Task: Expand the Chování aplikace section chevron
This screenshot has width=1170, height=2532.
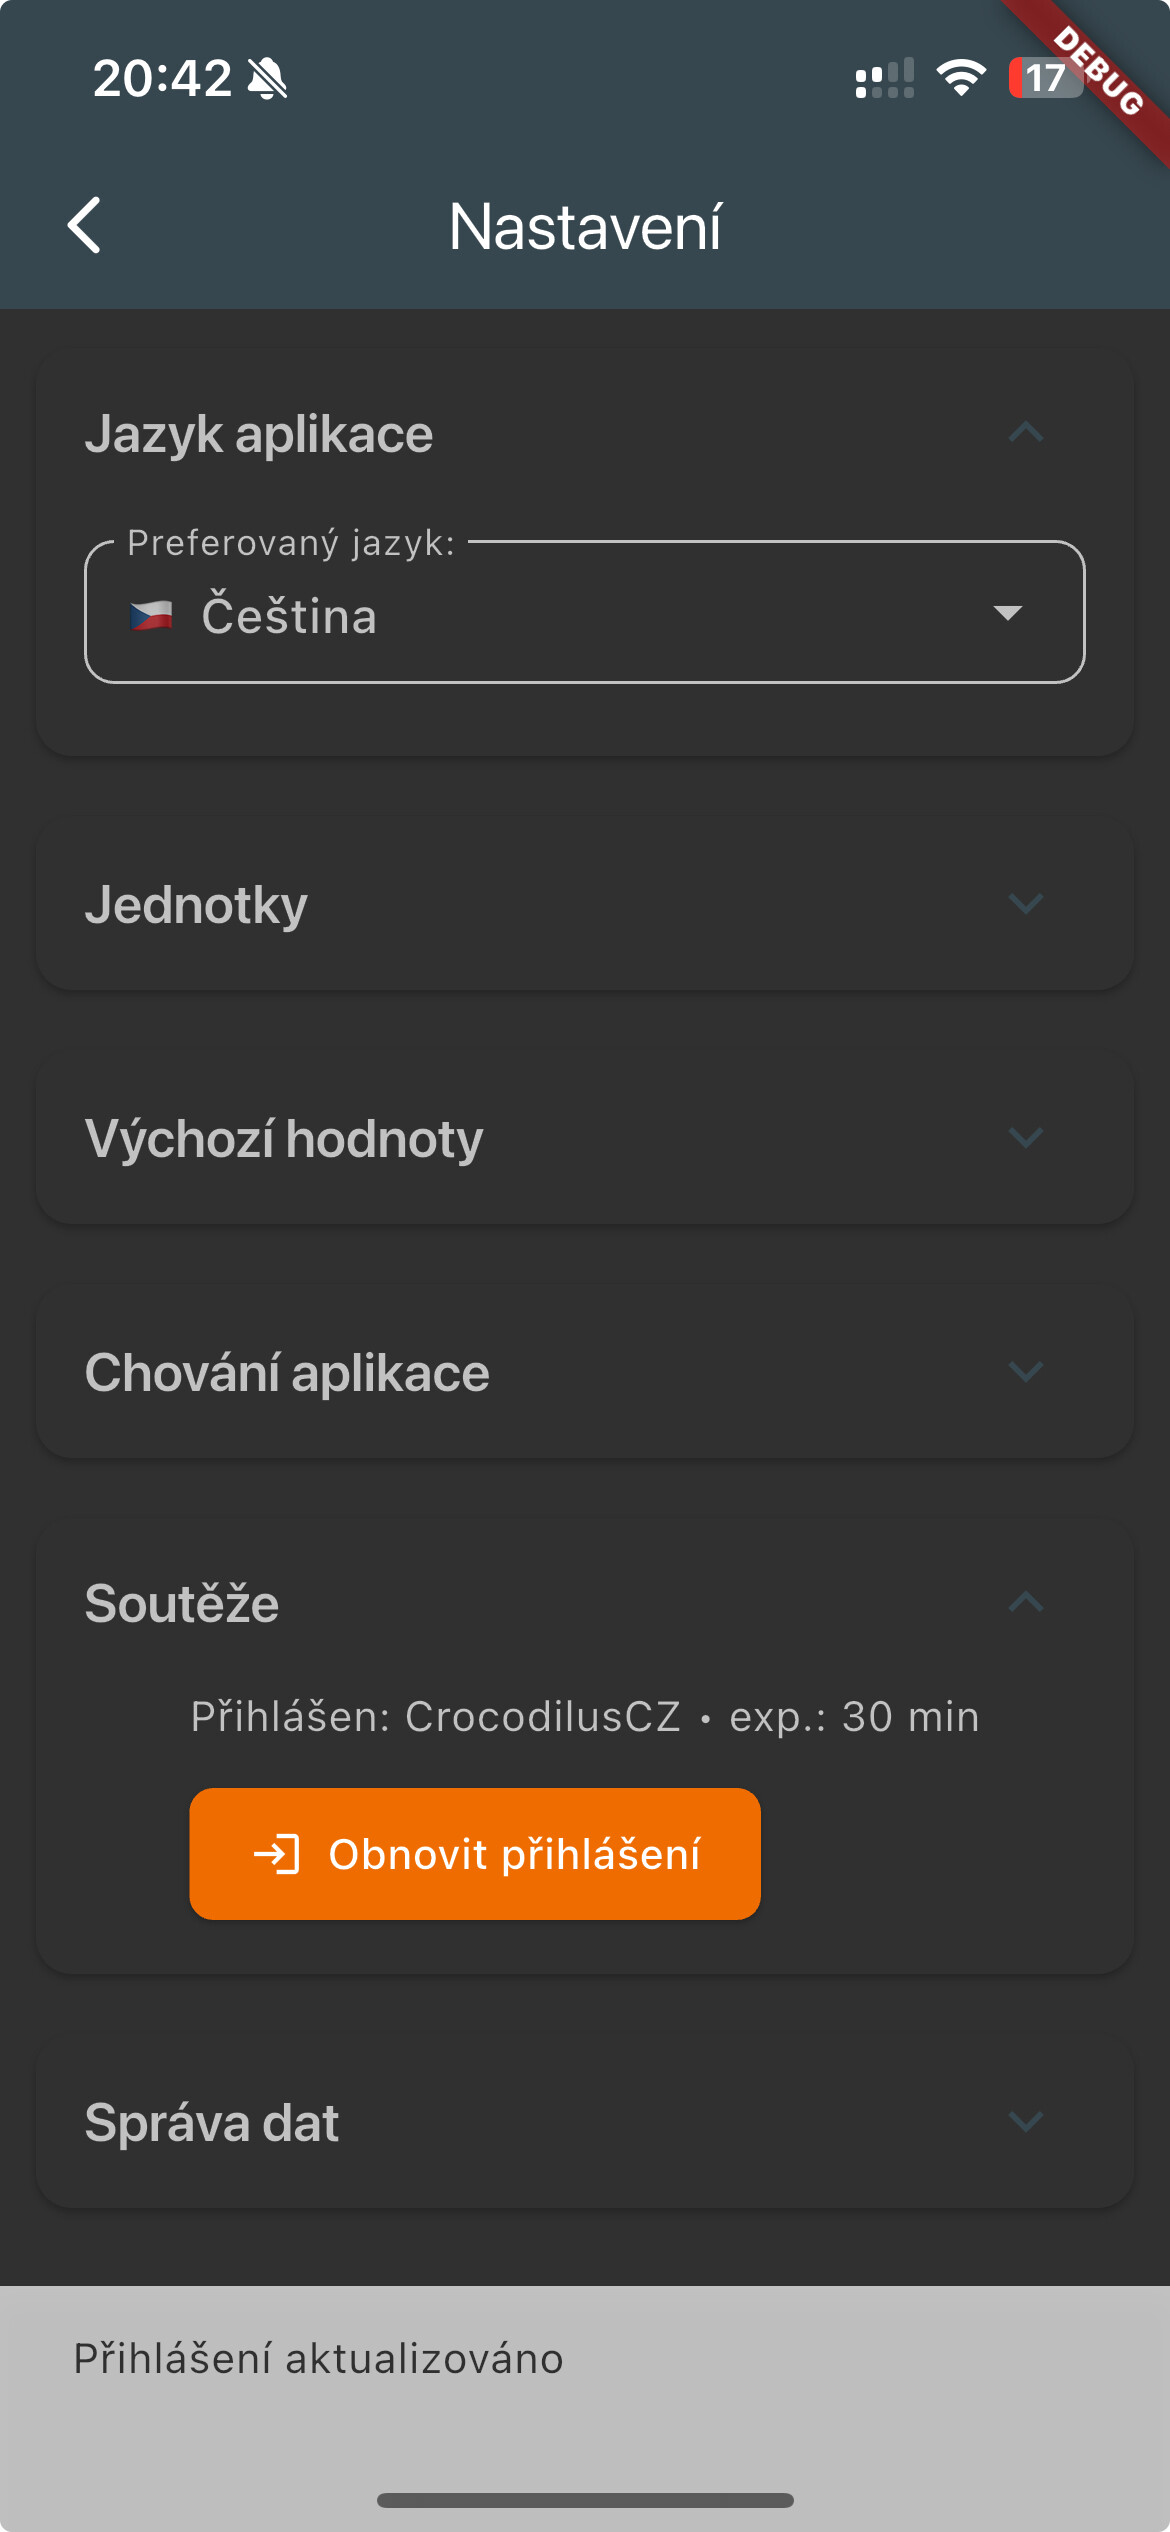Action: pyautogui.click(x=1025, y=1372)
